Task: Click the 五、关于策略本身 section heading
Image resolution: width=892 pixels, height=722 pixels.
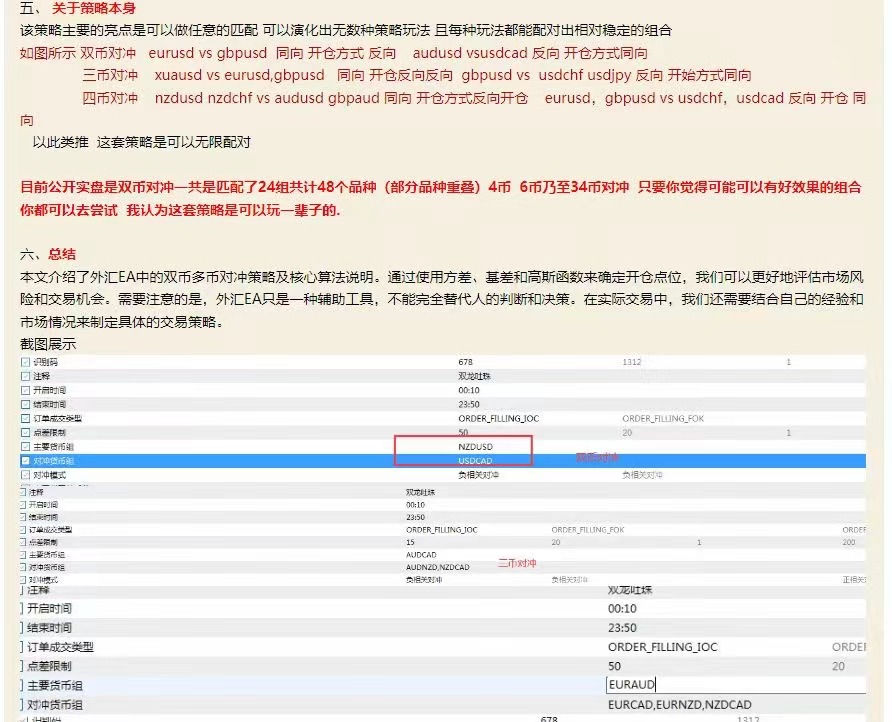Action: click(78, 8)
